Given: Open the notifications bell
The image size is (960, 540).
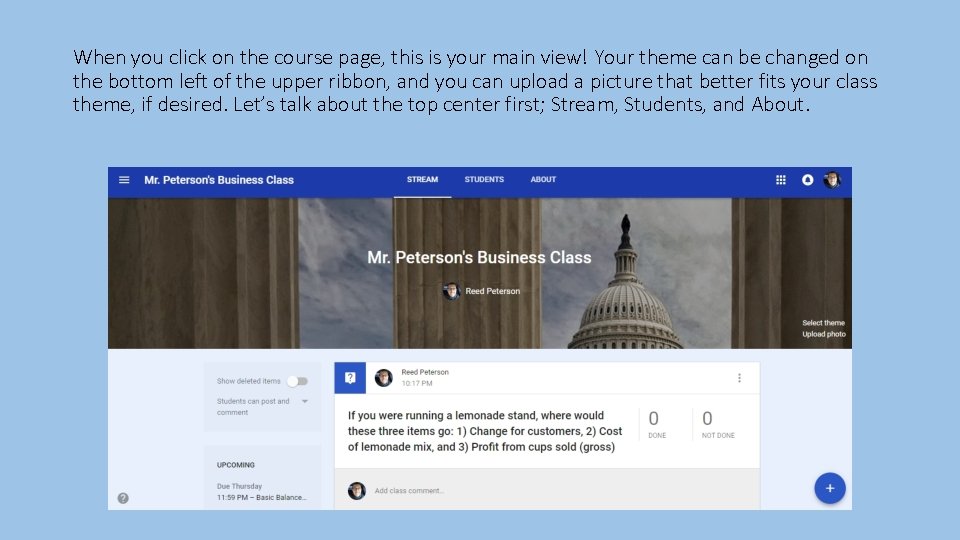Looking at the screenshot, I should (808, 180).
